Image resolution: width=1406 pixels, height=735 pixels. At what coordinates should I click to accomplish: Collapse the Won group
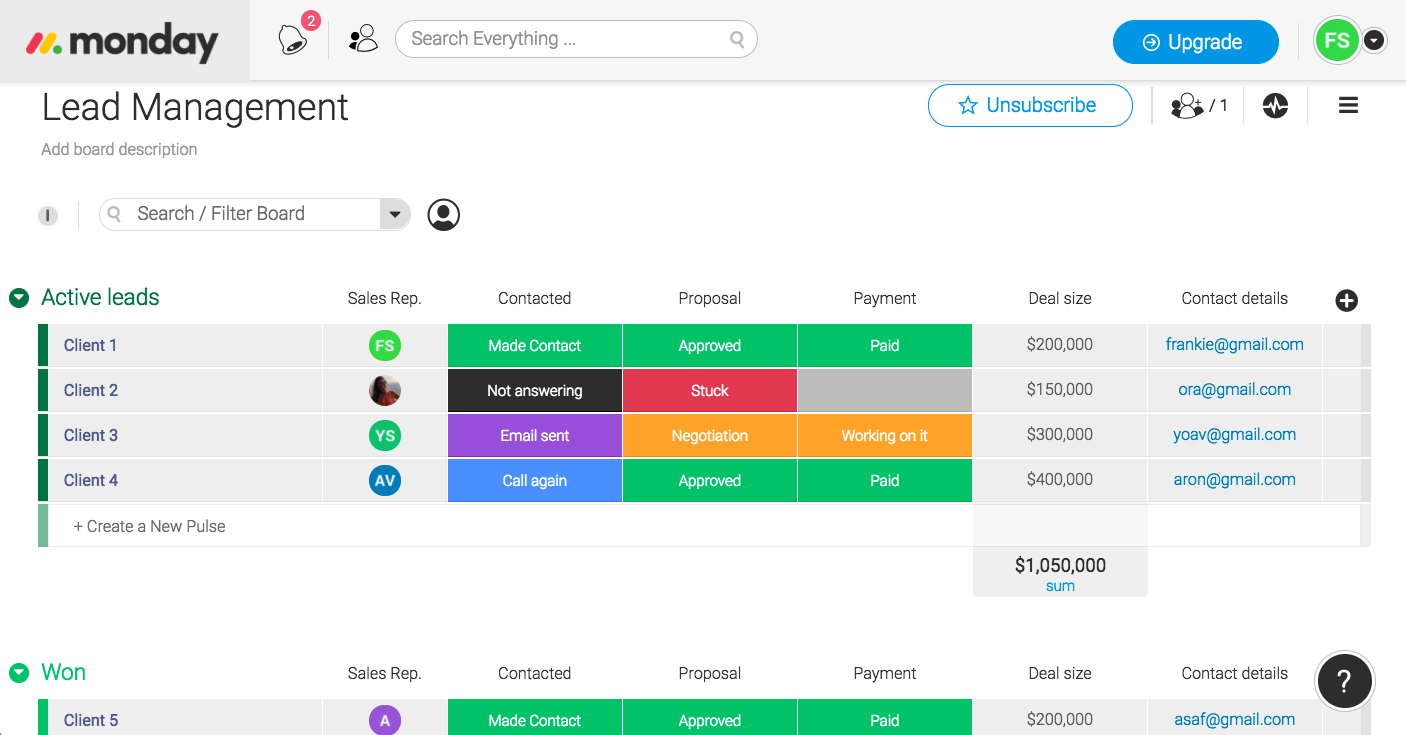click(19, 673)
